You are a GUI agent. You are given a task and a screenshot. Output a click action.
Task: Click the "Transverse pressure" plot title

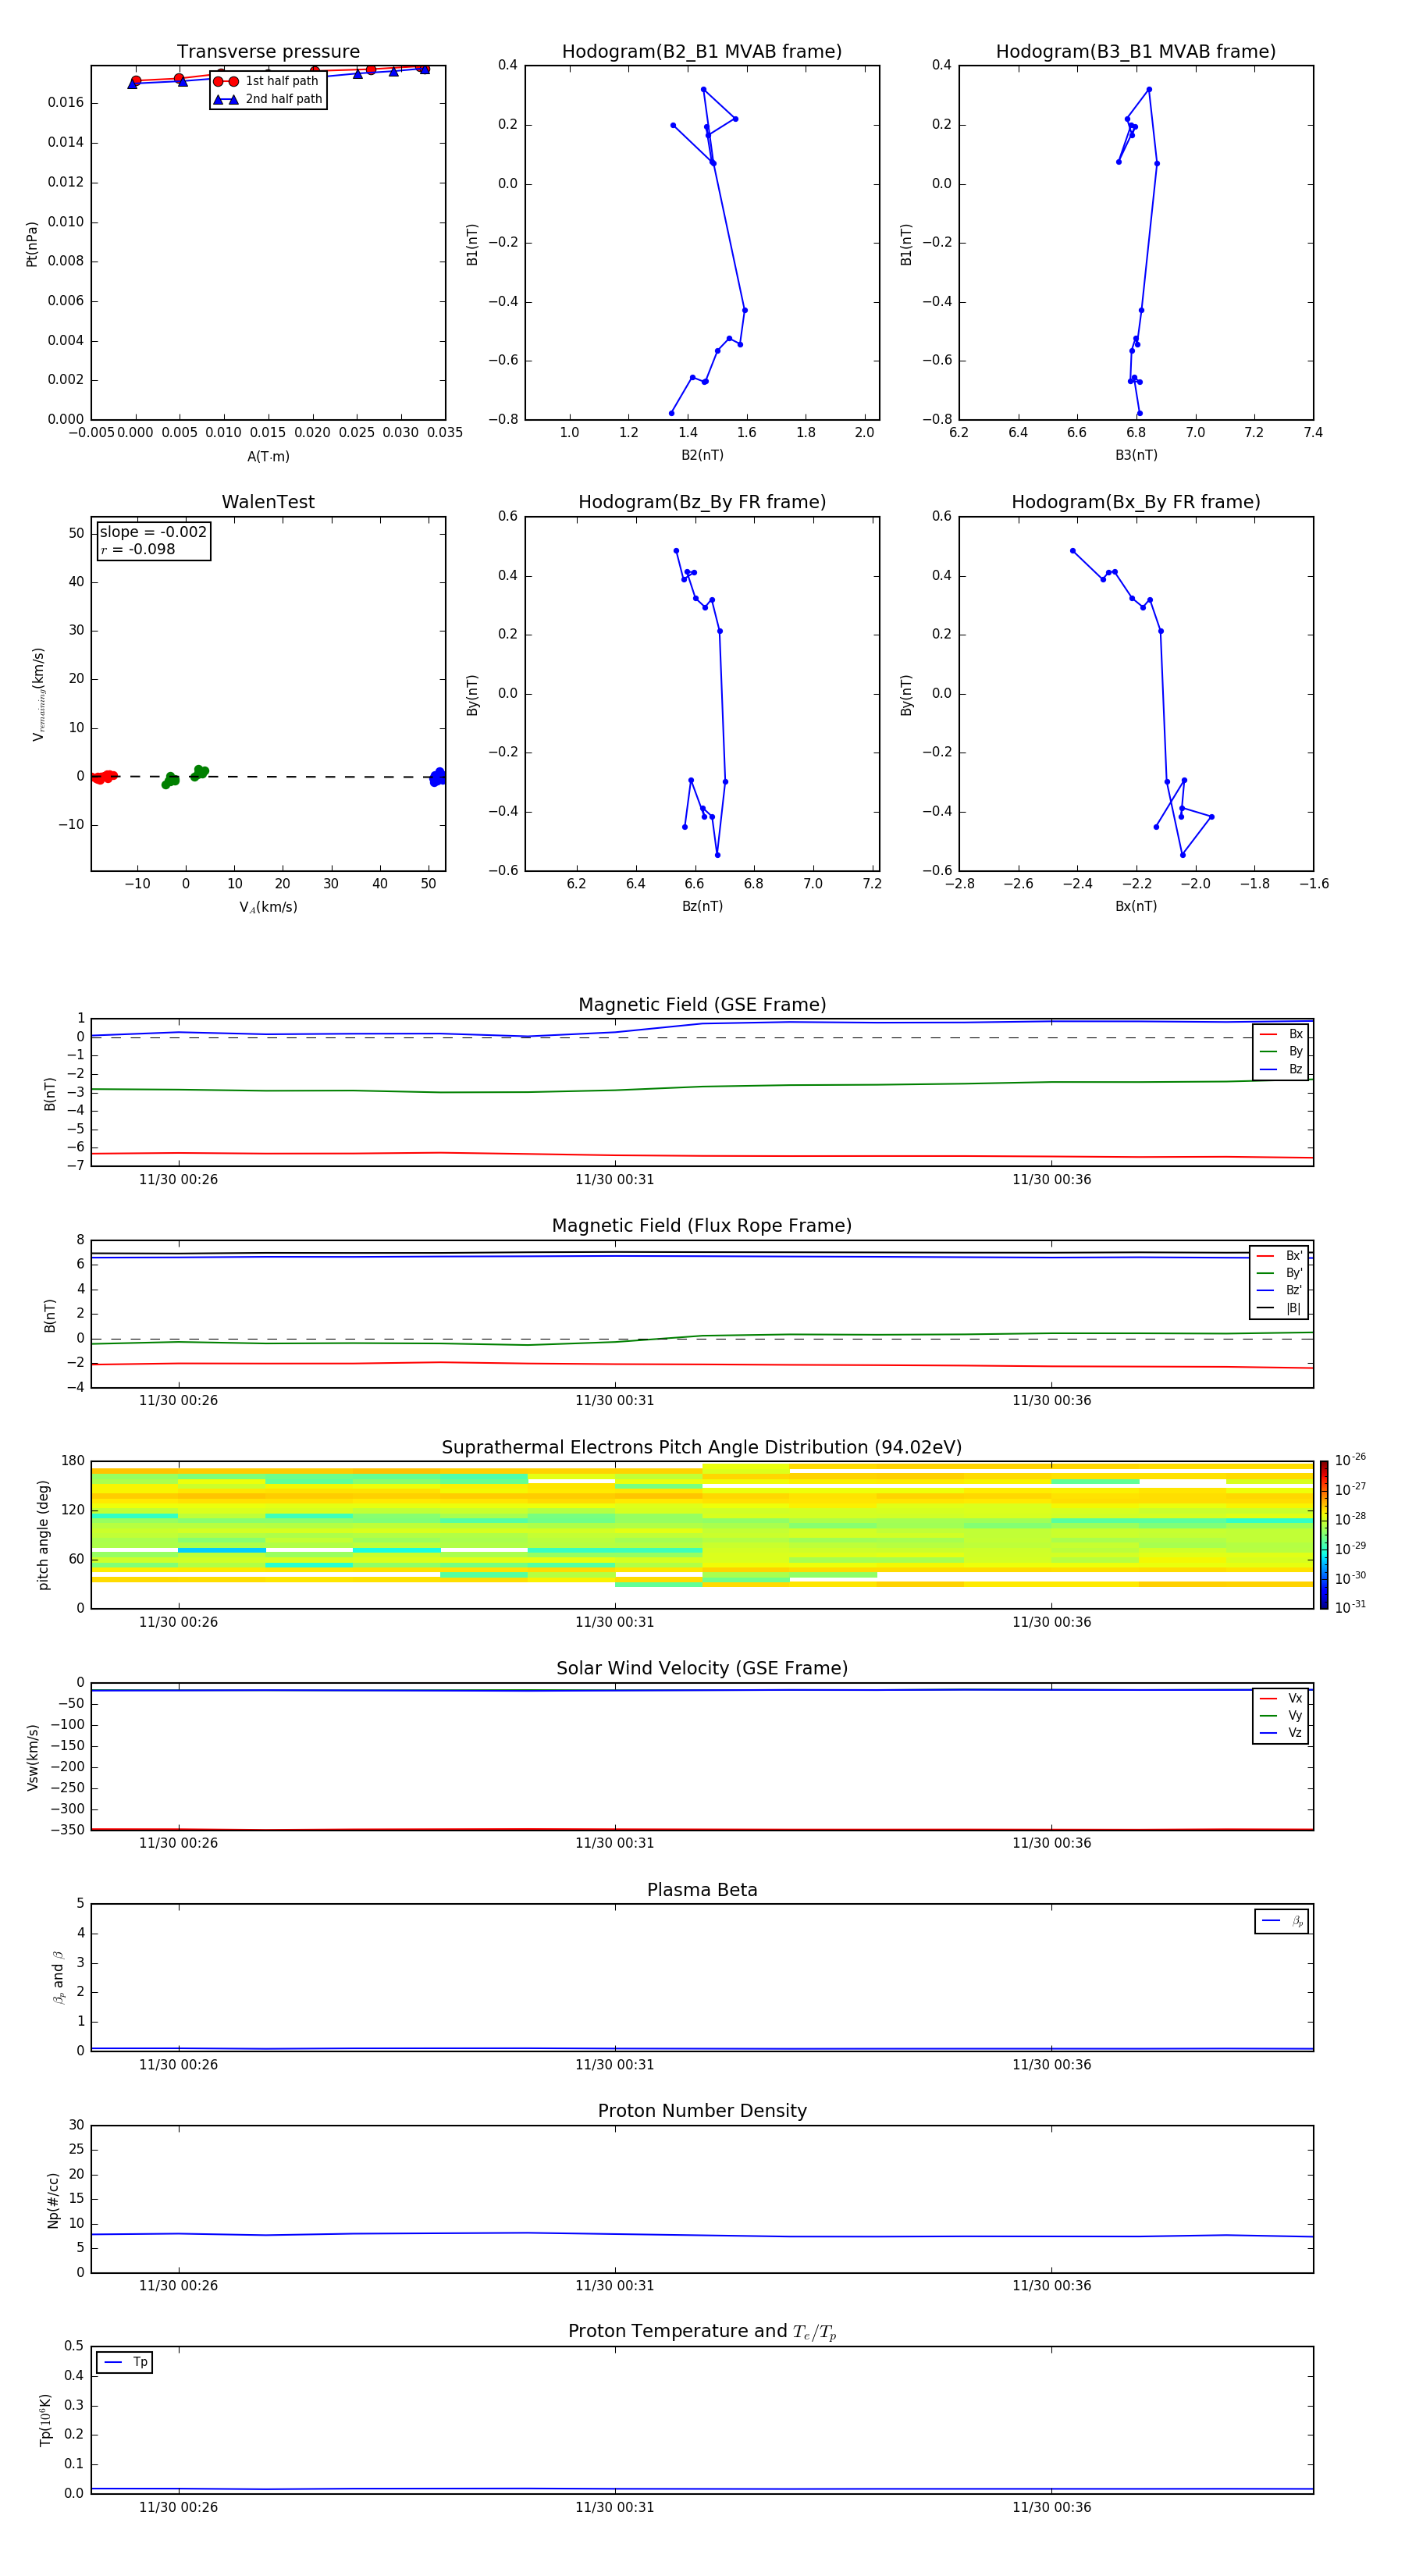(x=268, y=52)
